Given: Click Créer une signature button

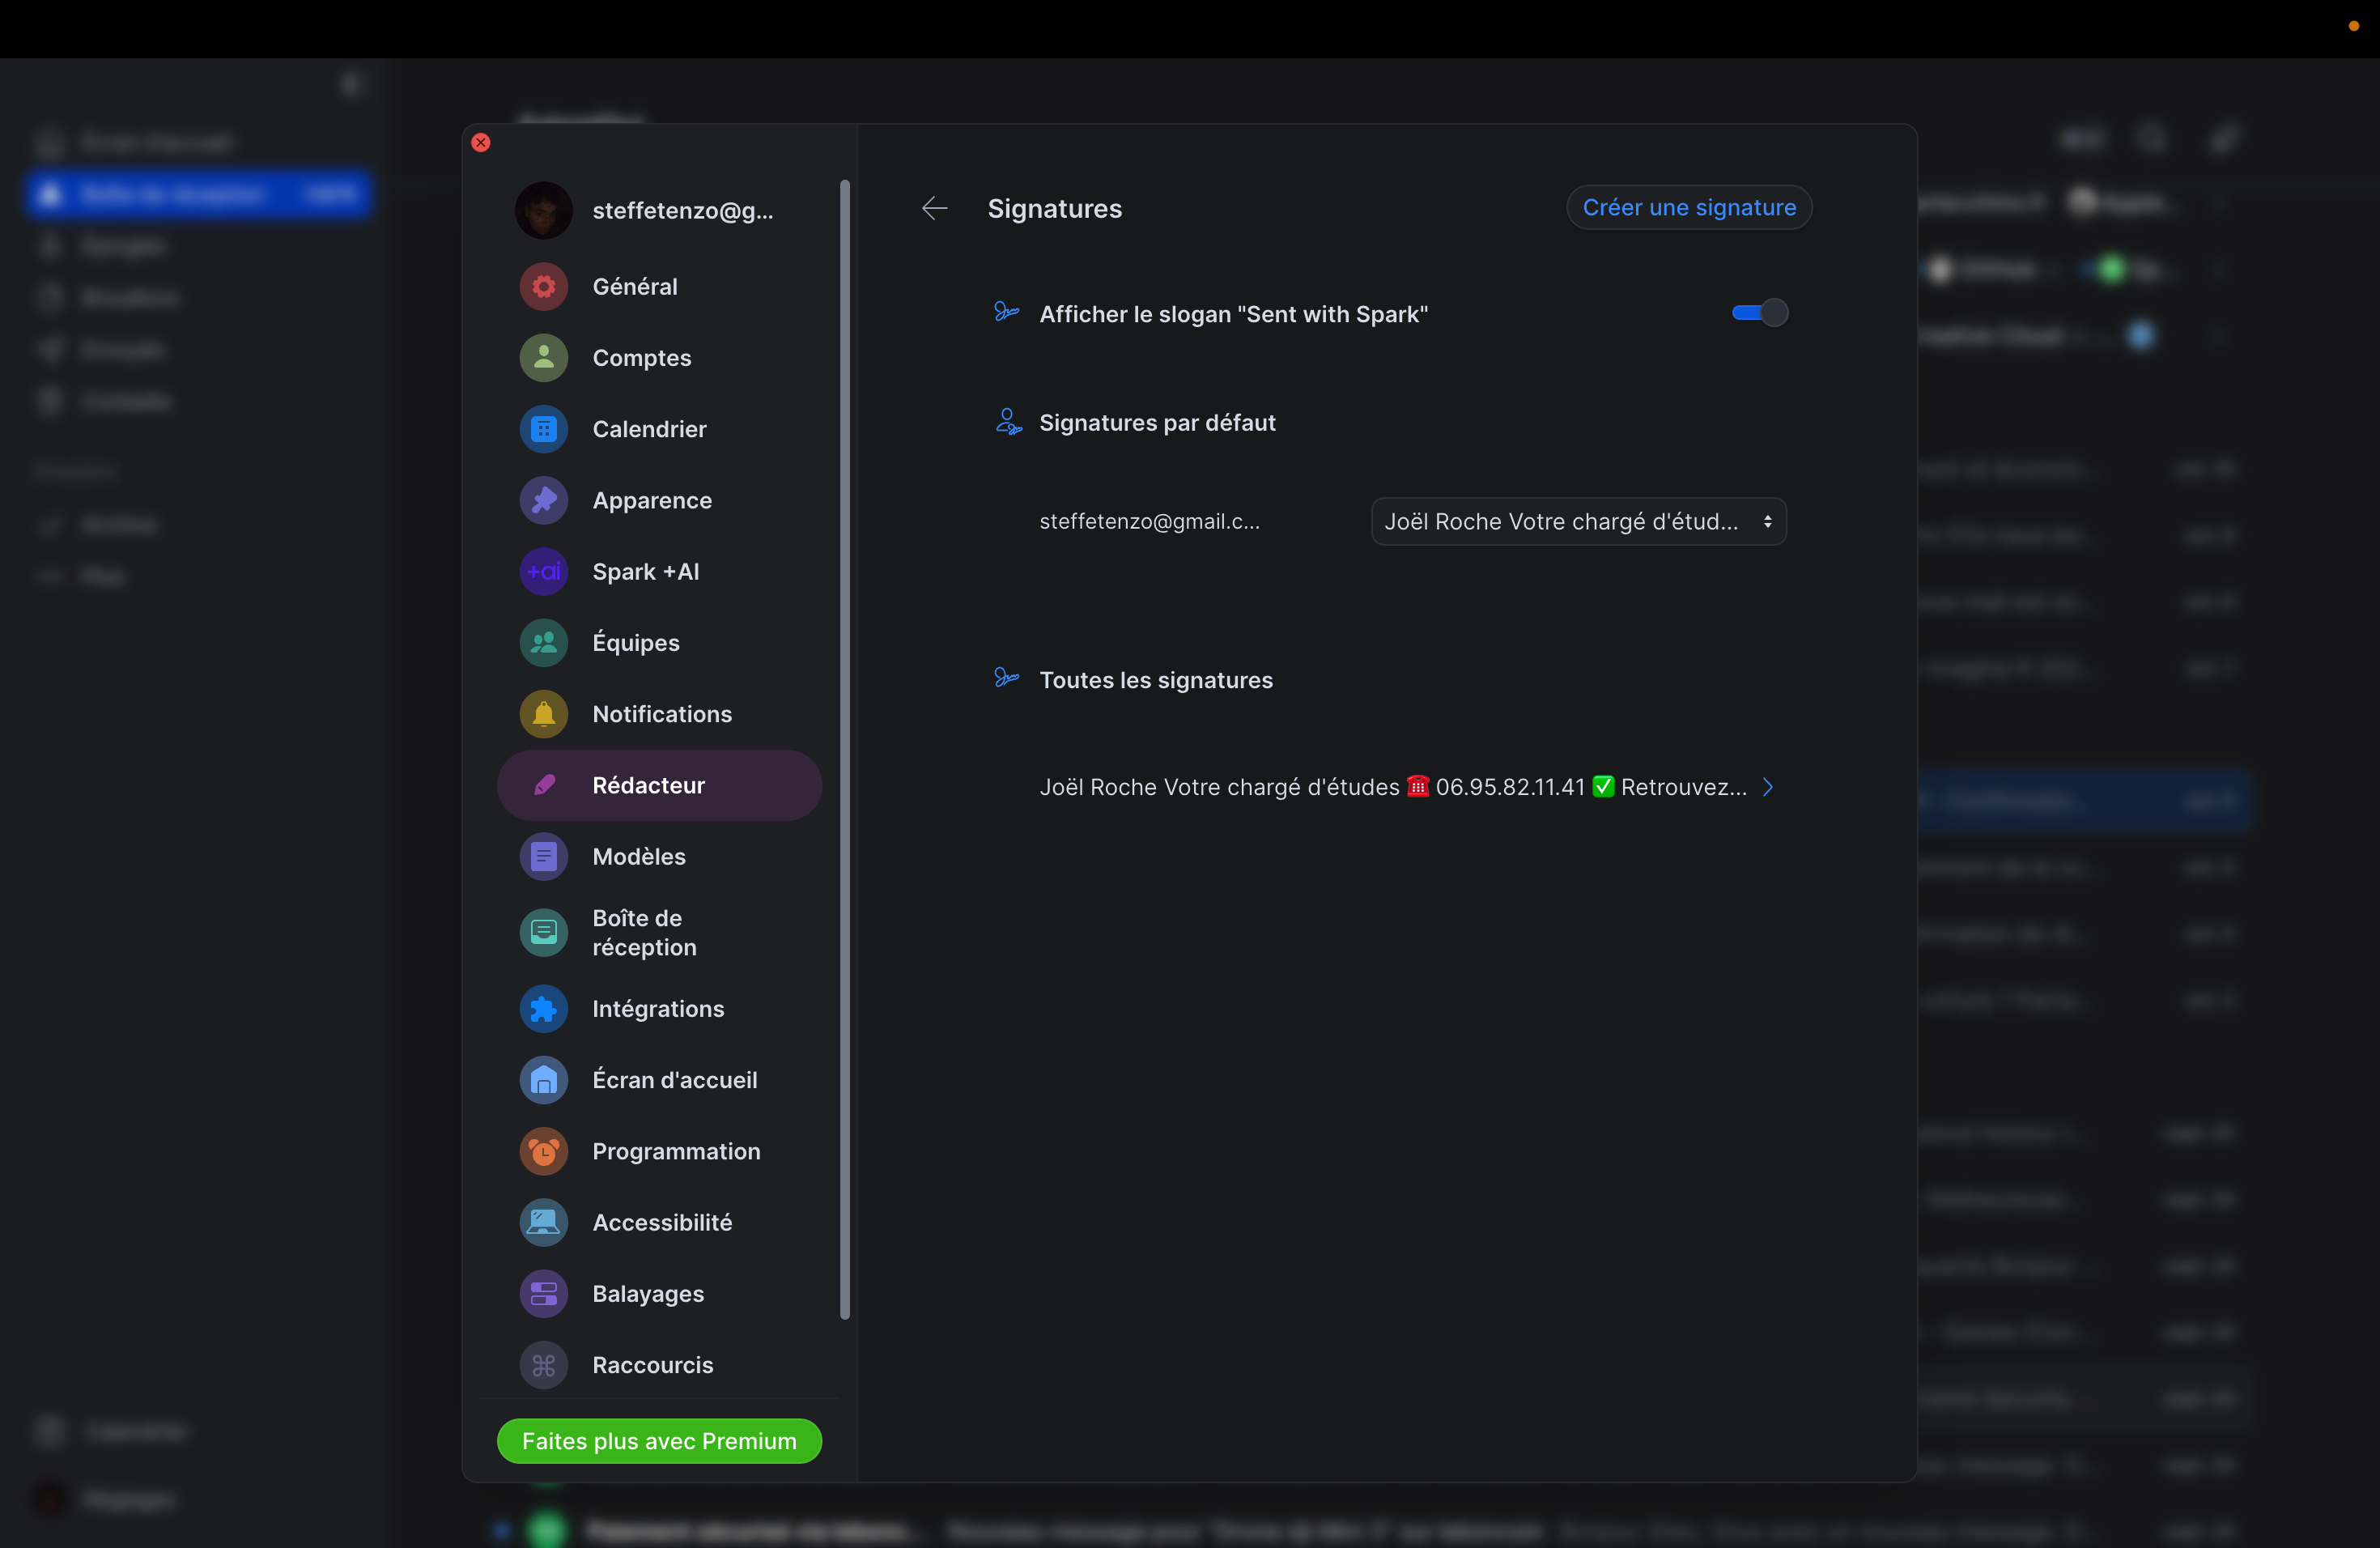Looking at the screenshot, I should (x=1688, y=207).
